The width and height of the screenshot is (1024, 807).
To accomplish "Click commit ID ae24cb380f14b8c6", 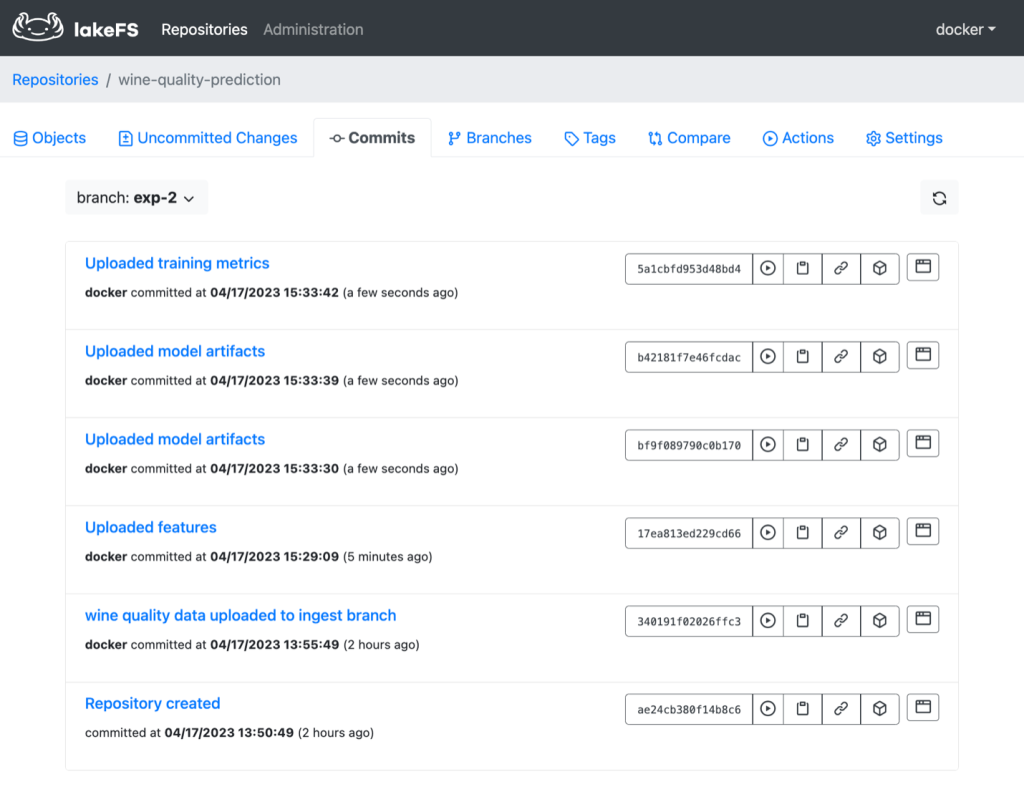I will tap(689, 709).
